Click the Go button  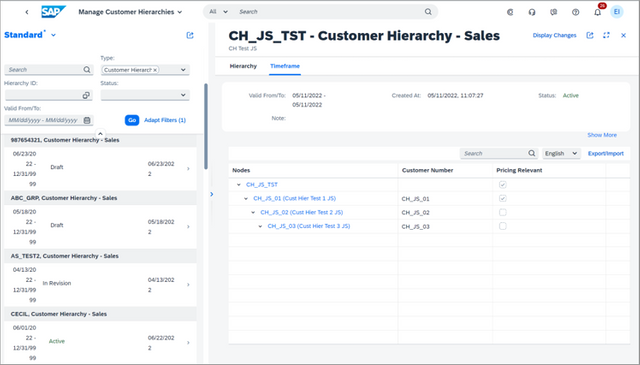(132, 120)
